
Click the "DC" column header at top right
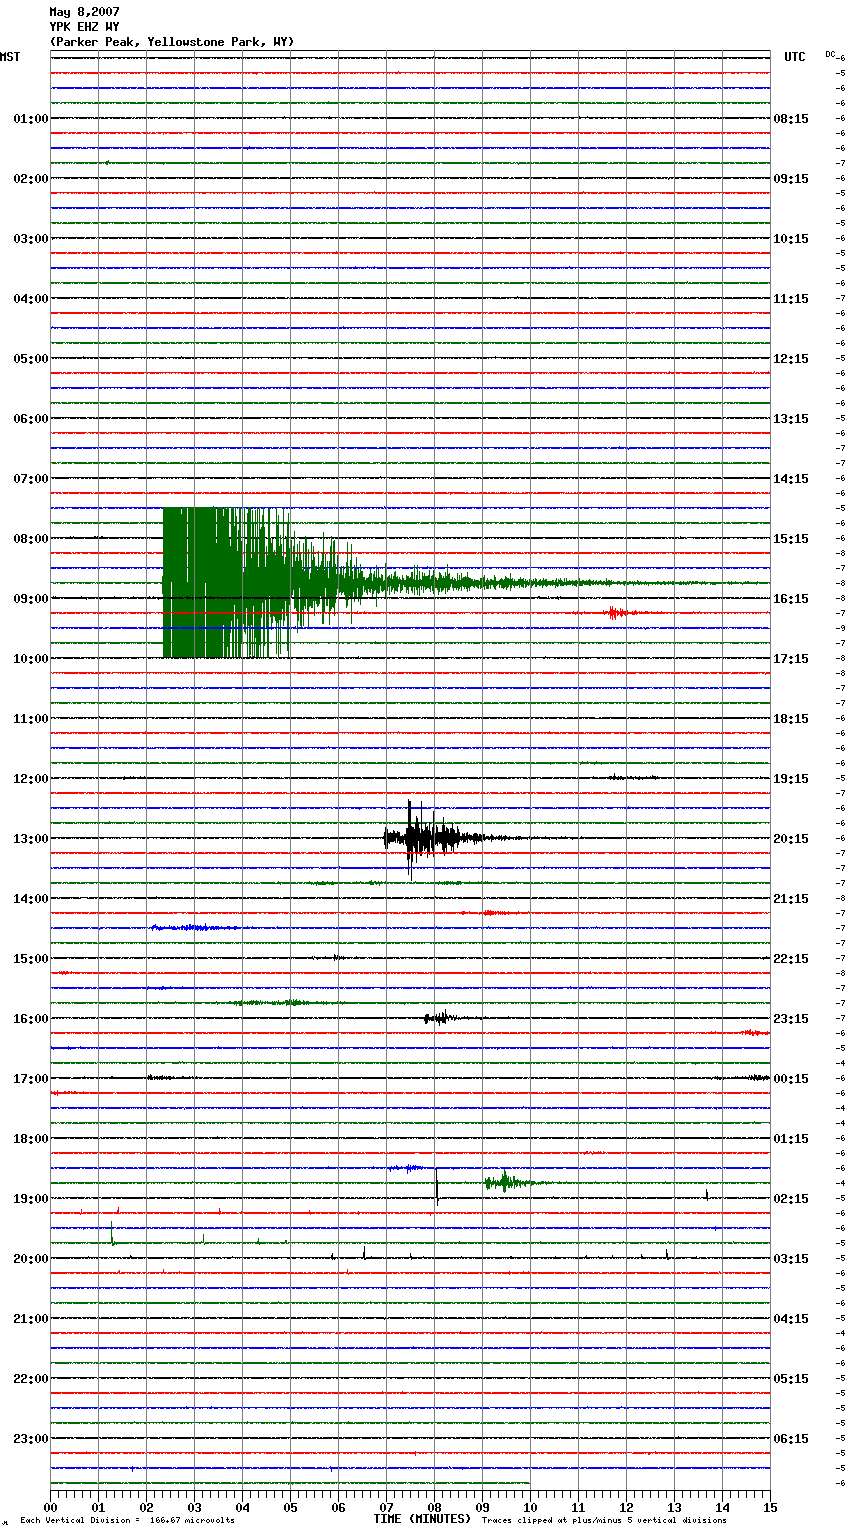tap(830, 54)
